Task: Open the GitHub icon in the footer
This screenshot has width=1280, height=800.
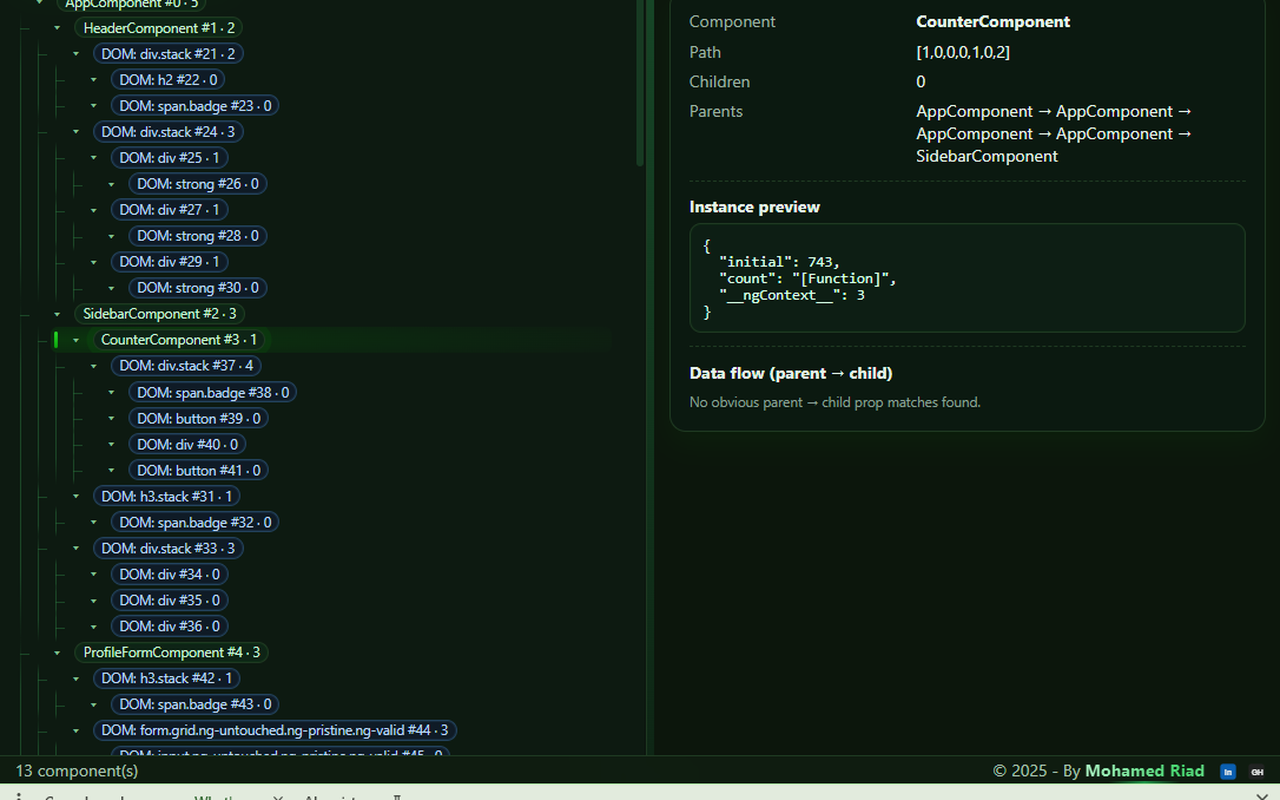Action: 1257,771
